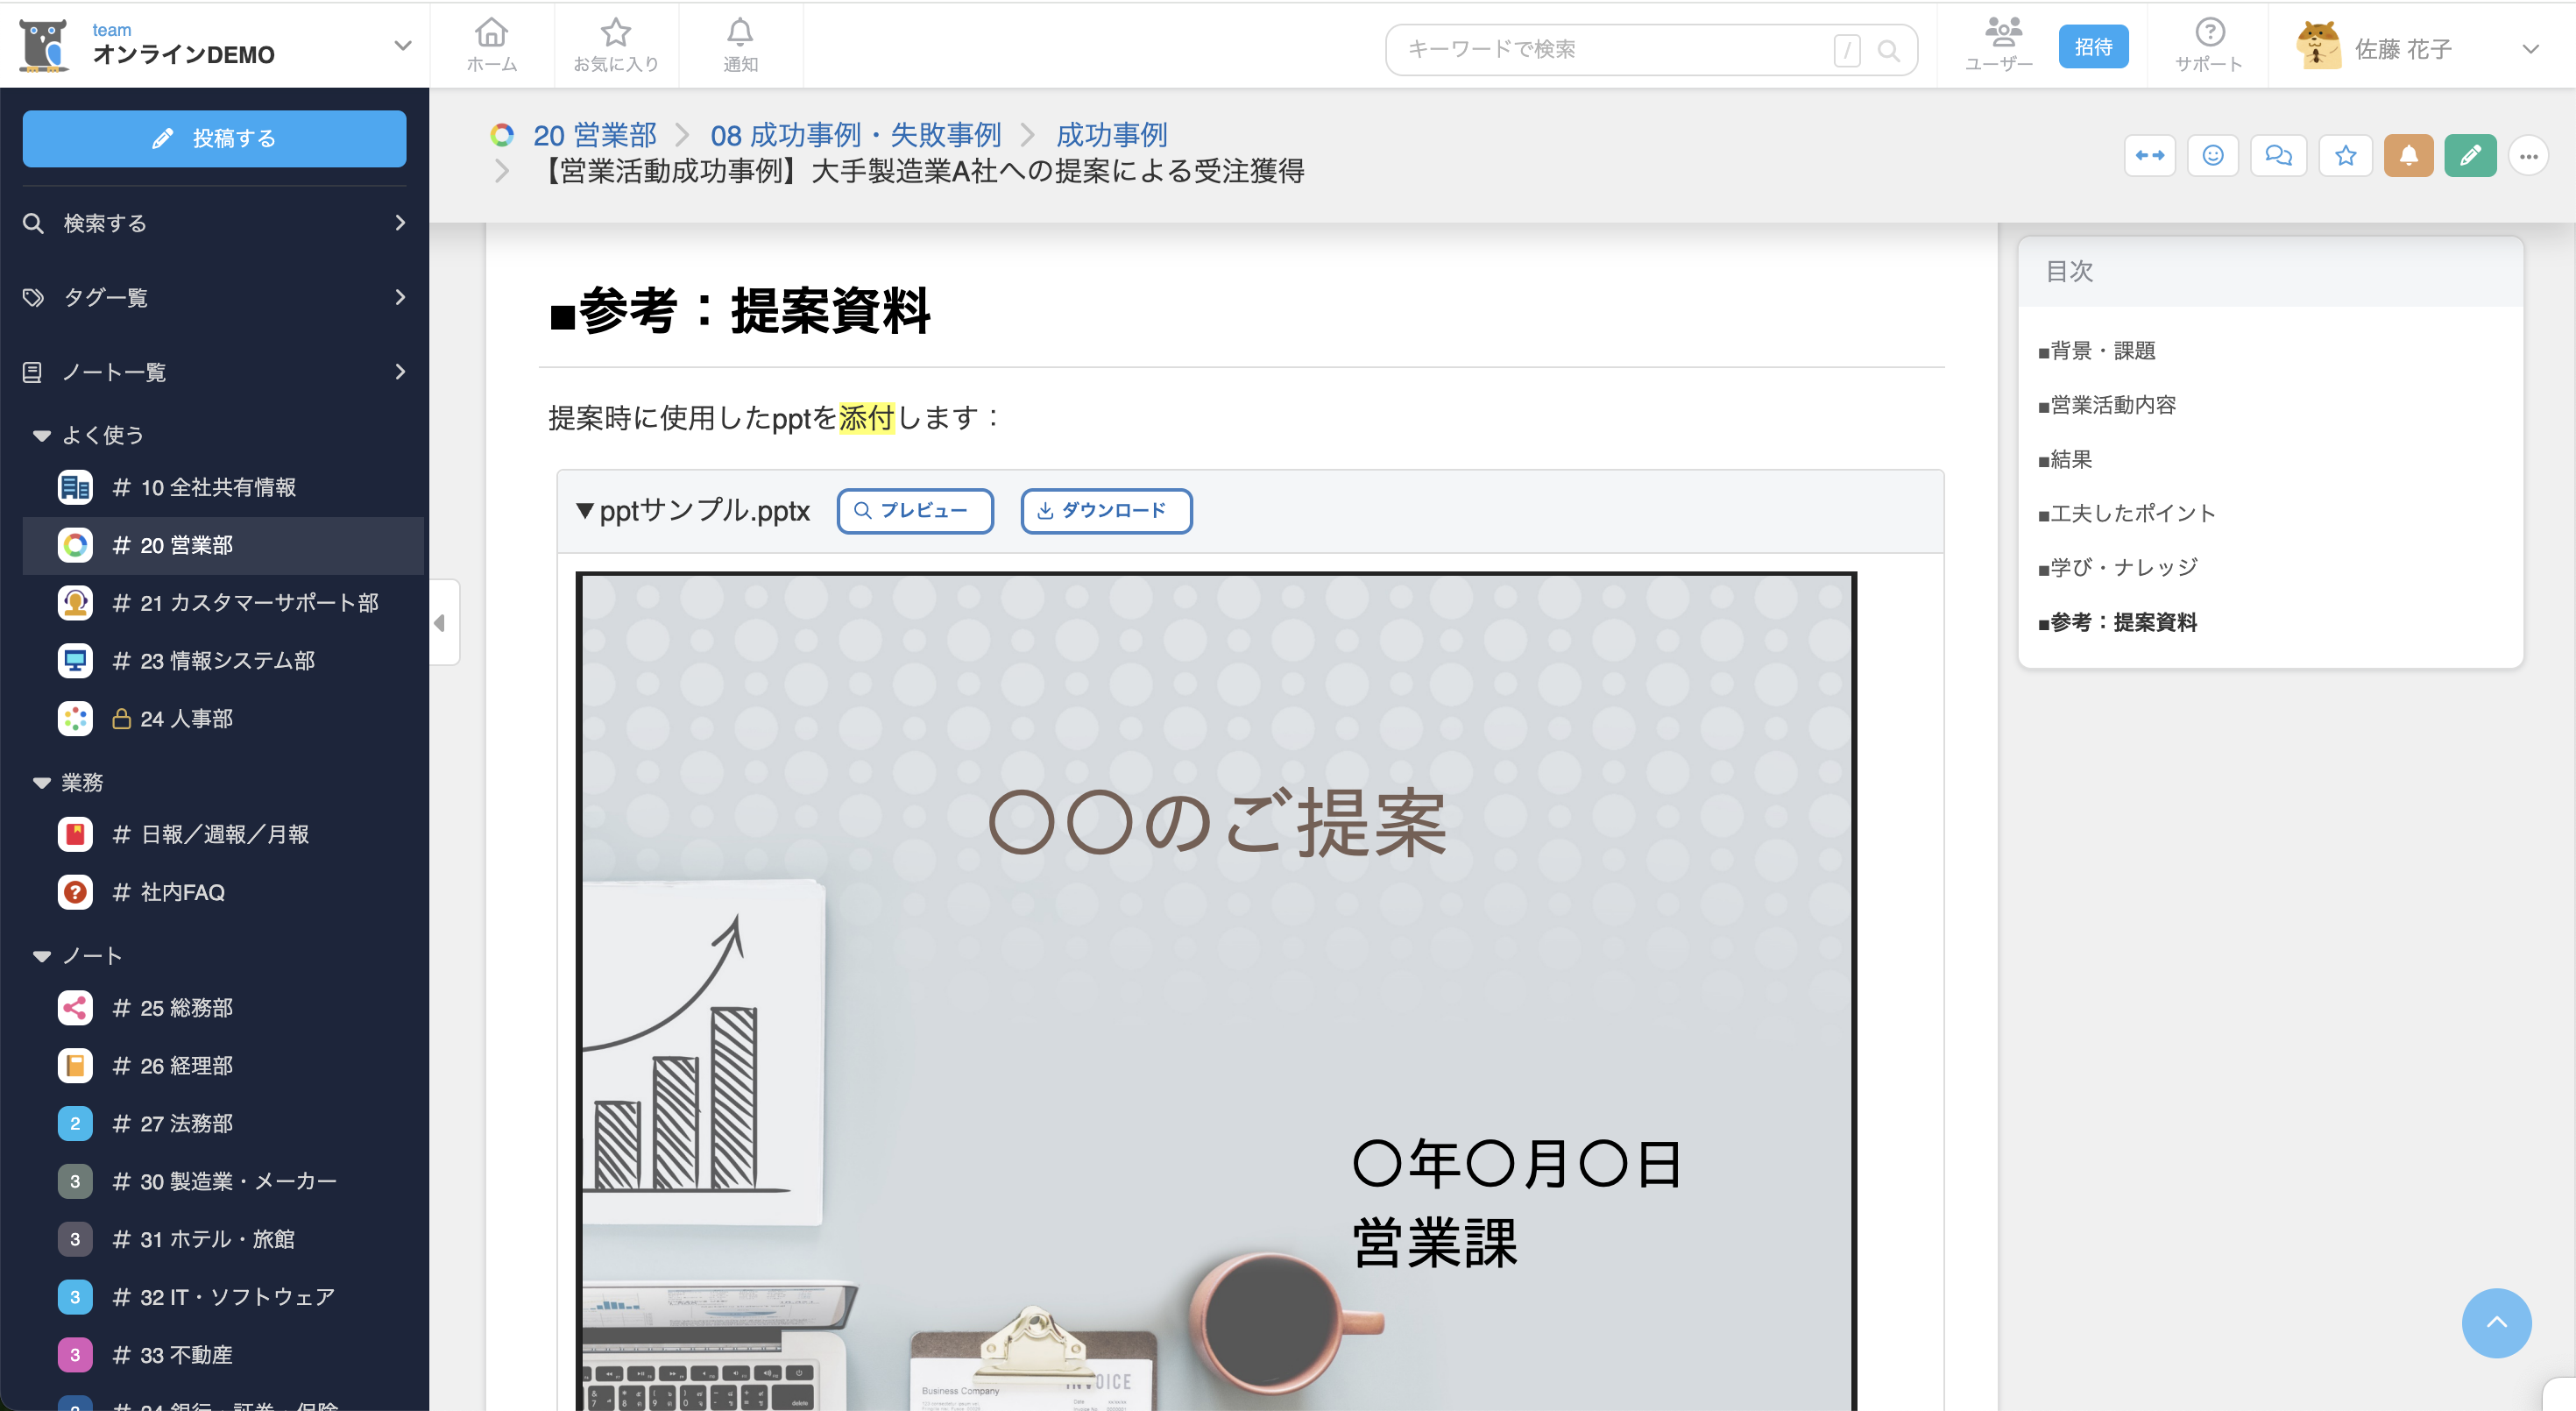Toggle post notifications with orange bell button
2576x1411 pixels.
(2408, 155)
